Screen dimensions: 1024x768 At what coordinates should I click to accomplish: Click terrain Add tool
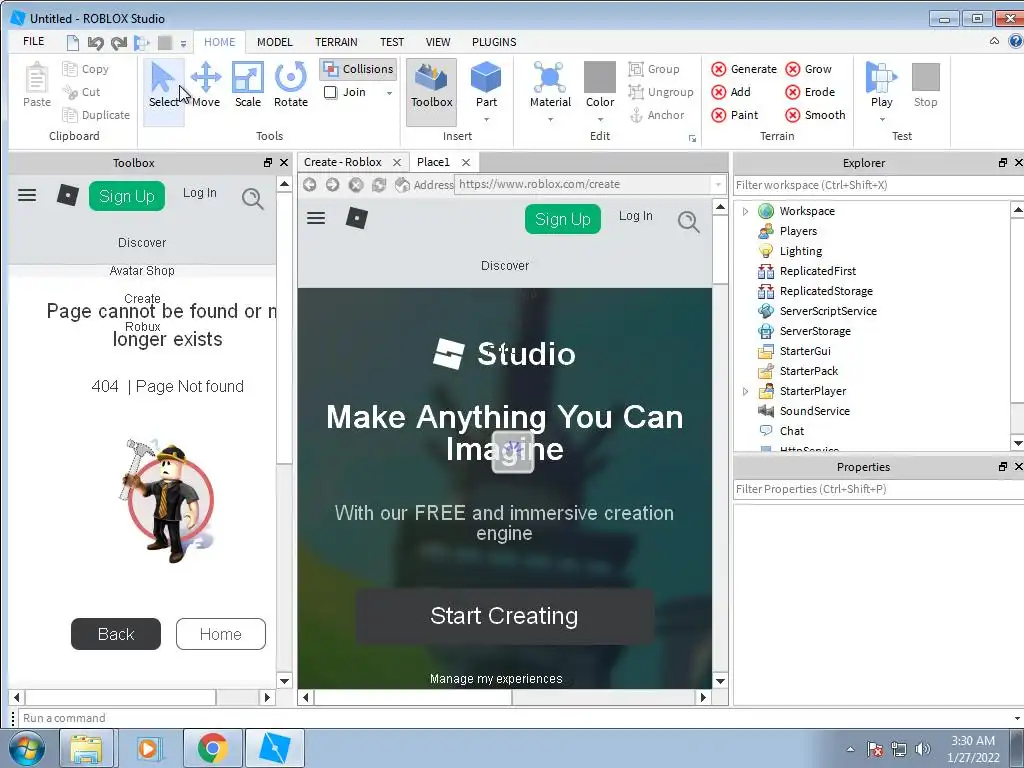(731, 92)
